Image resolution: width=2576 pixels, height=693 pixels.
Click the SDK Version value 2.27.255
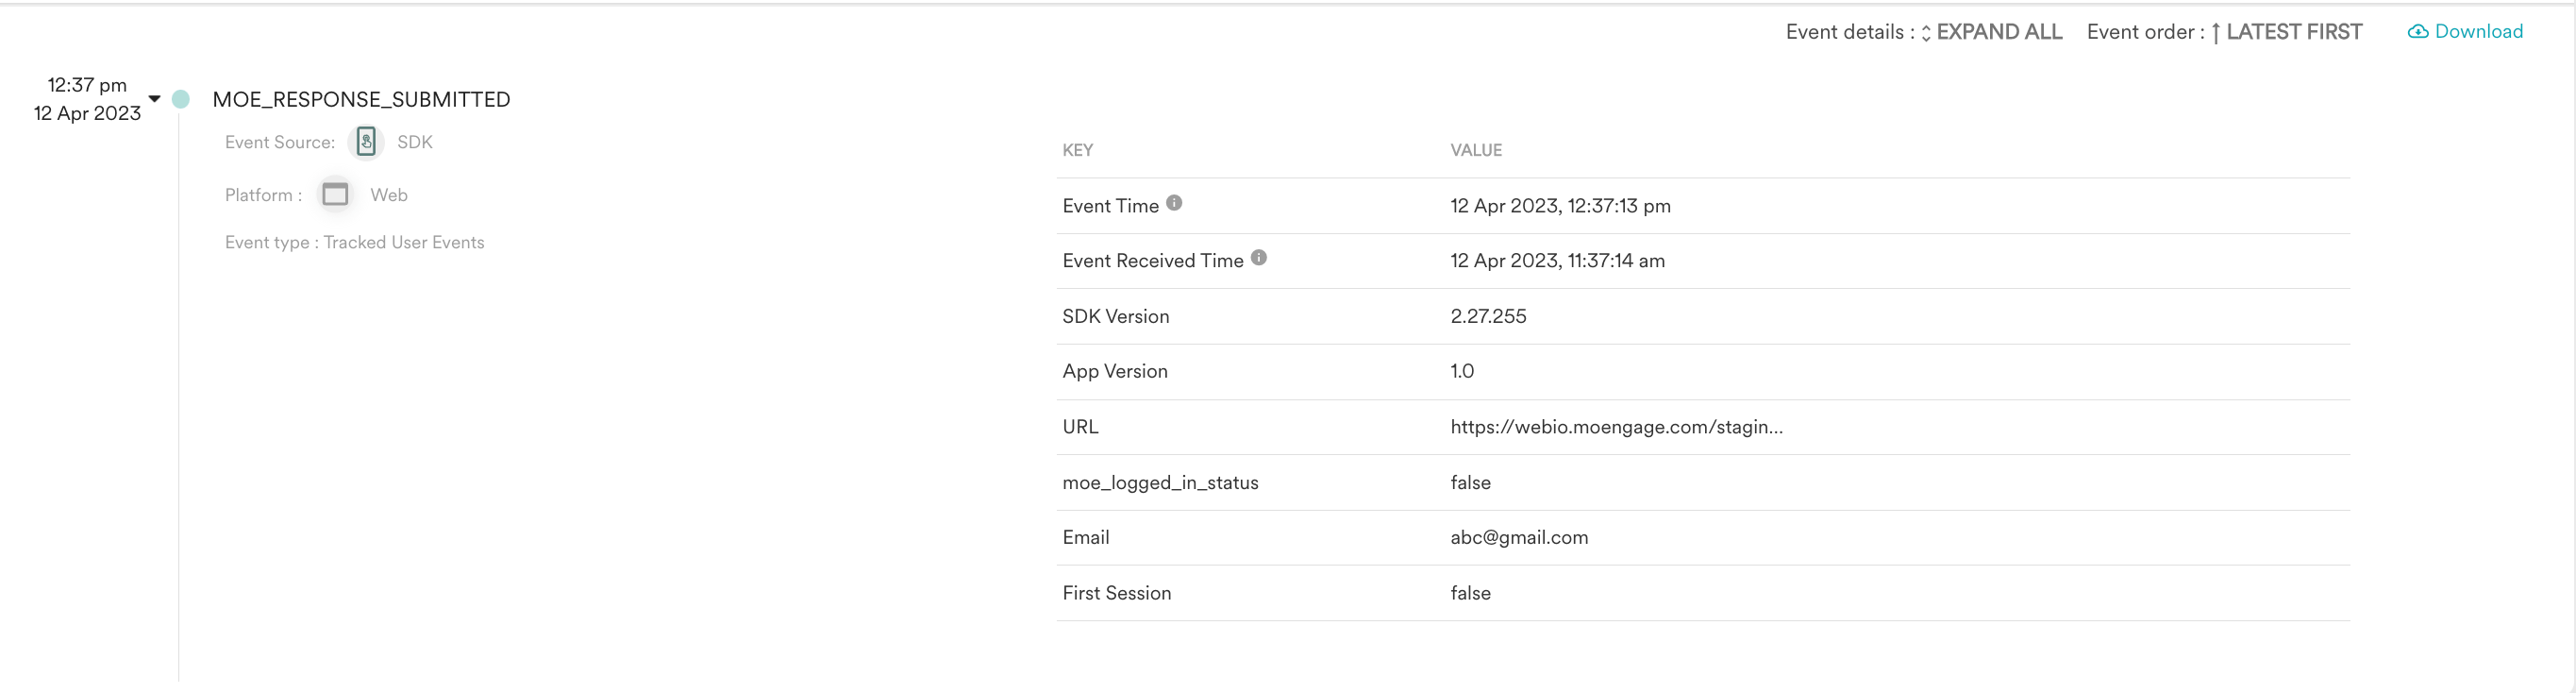(1488, 316)
